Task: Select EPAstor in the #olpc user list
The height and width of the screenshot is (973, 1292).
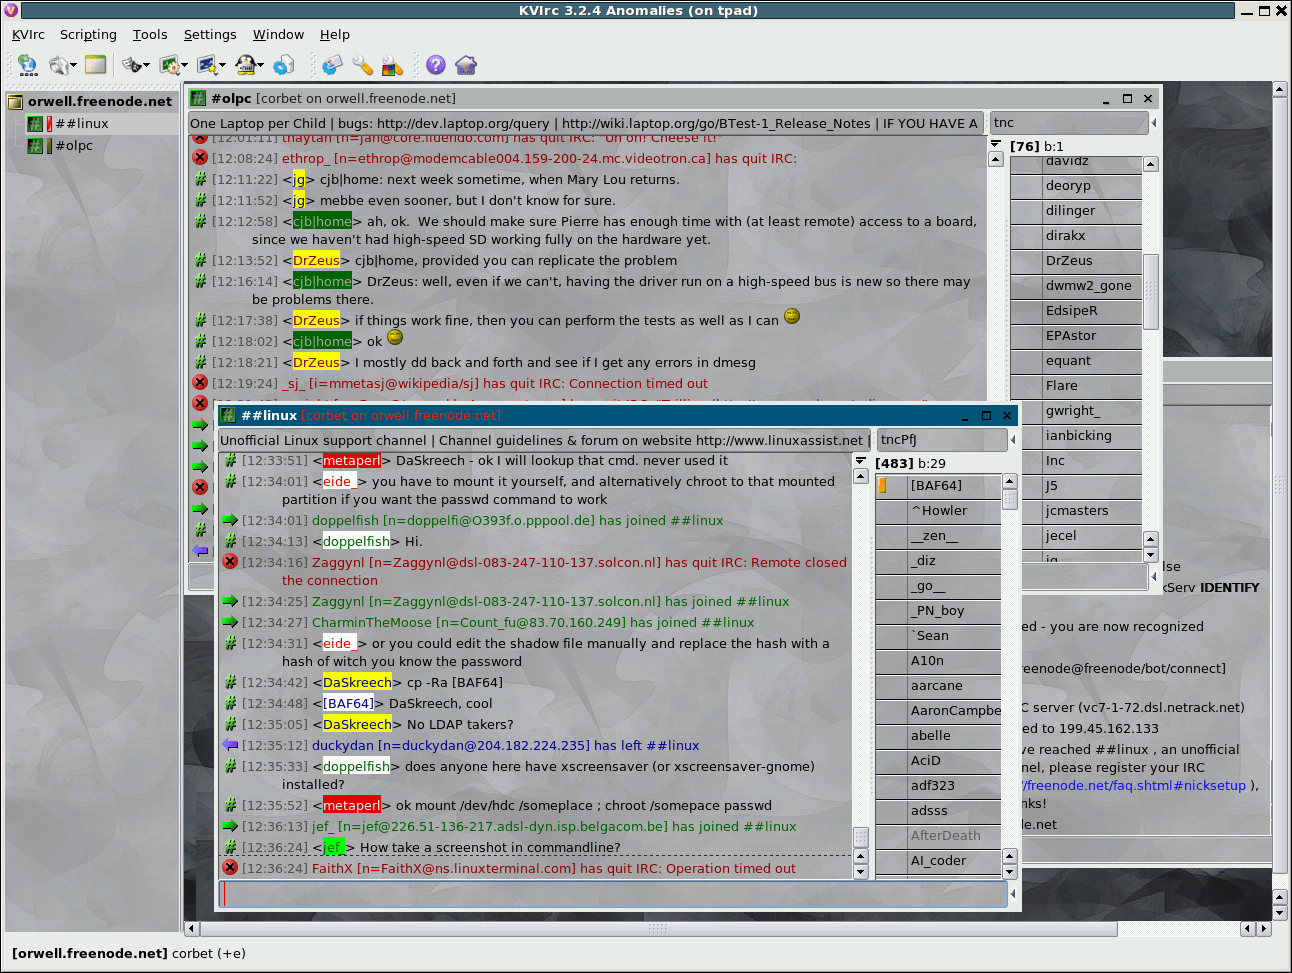Action: 1076,336
